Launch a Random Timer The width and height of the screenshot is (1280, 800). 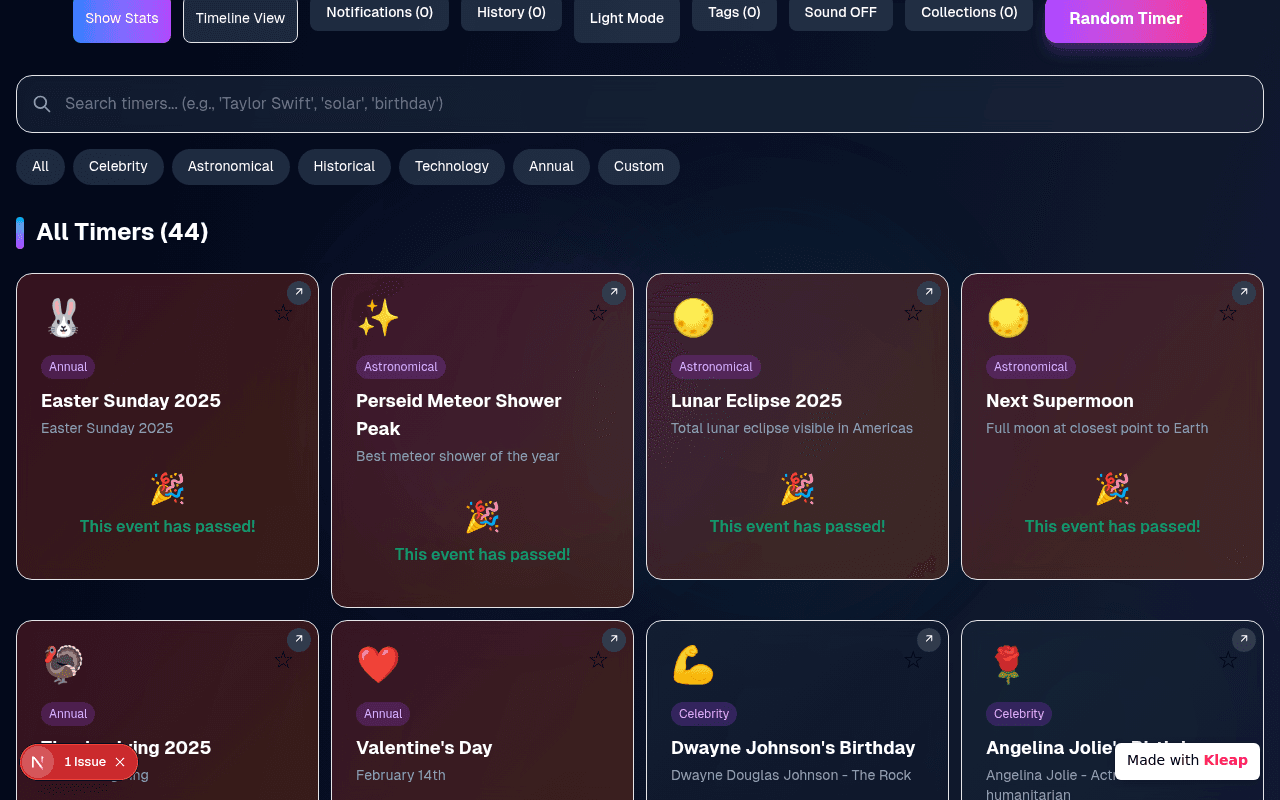(x=1126, y=19)
